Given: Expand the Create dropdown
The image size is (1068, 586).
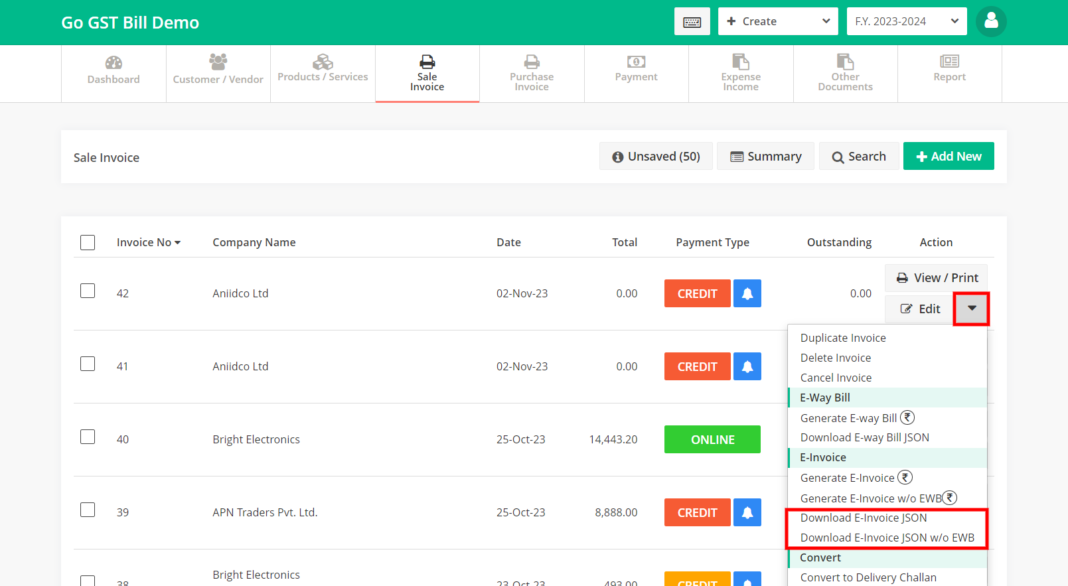Looking at the screenshot, I should pos(778,22).
